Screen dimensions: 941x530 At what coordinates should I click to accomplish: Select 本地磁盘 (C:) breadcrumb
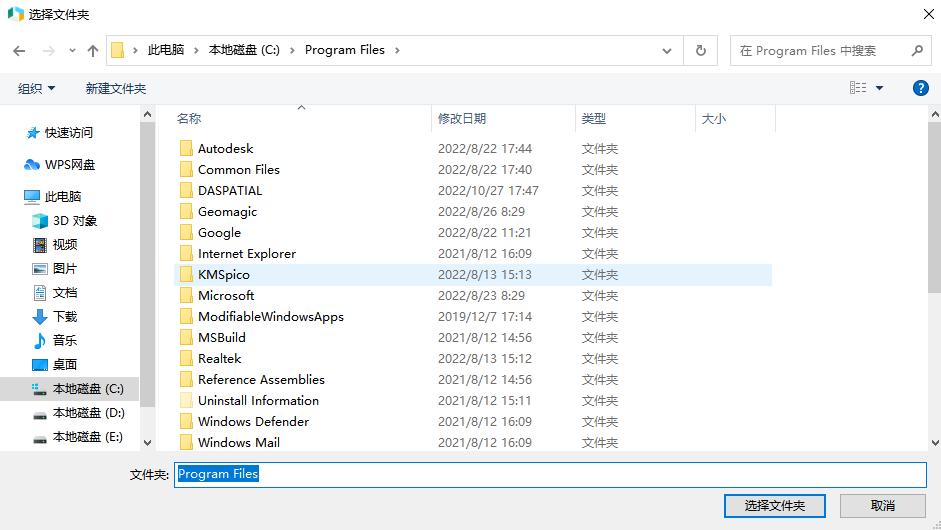(244, 50)
